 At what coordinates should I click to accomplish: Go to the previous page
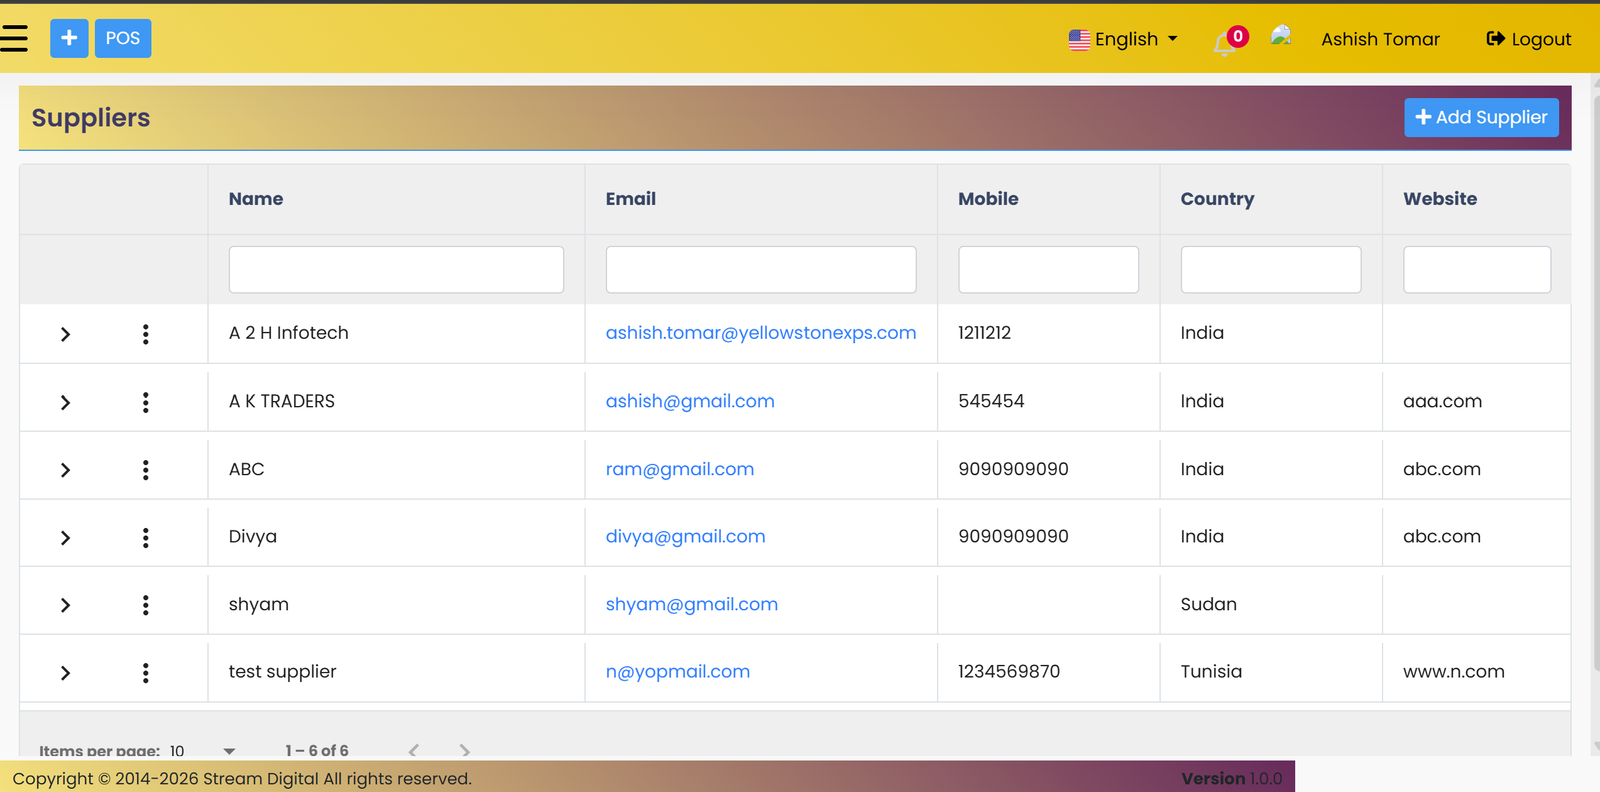point(414,749)
